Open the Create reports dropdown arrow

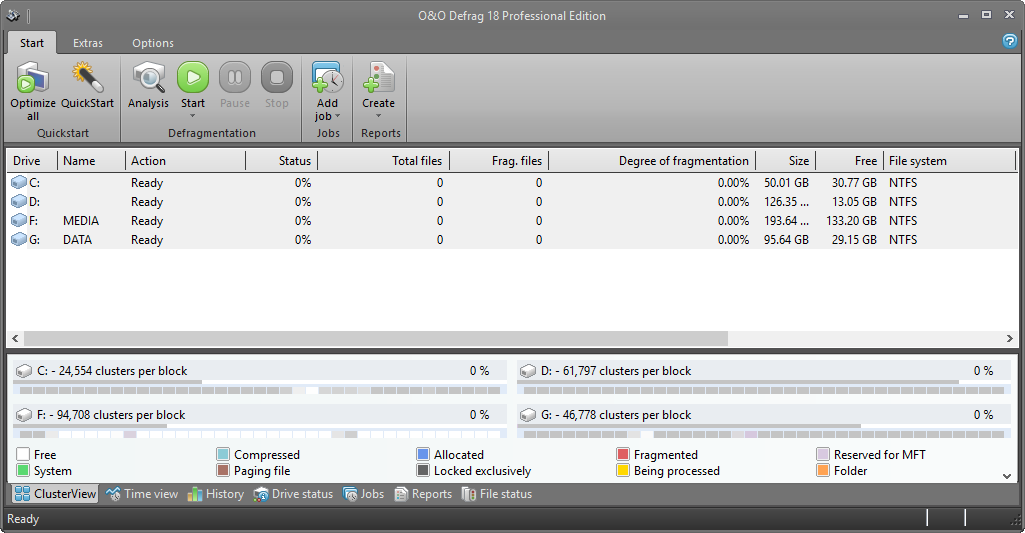click(378, 116)
